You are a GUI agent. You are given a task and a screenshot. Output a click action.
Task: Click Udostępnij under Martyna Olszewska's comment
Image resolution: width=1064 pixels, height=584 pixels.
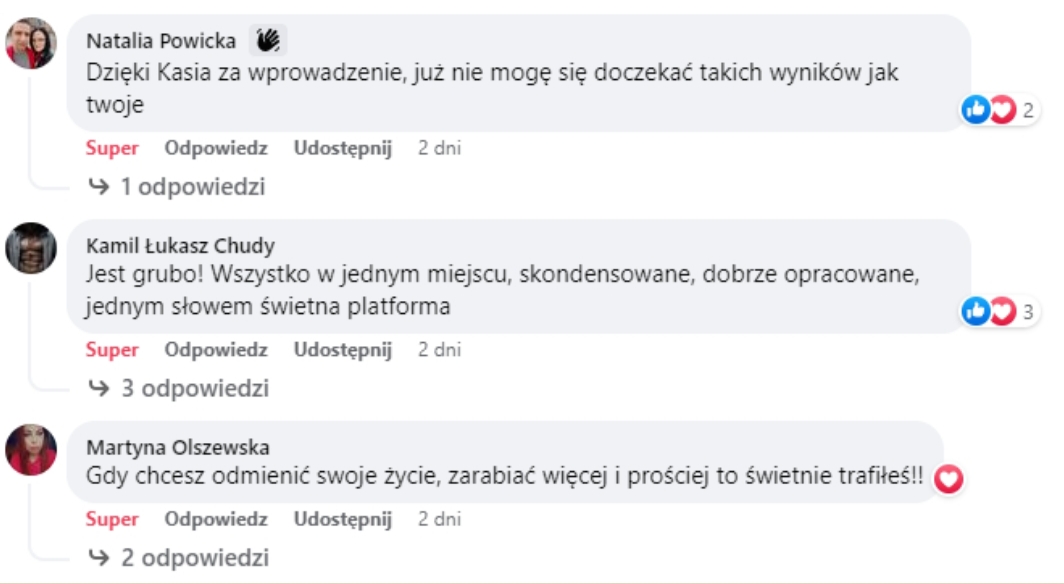pos(343,519)
